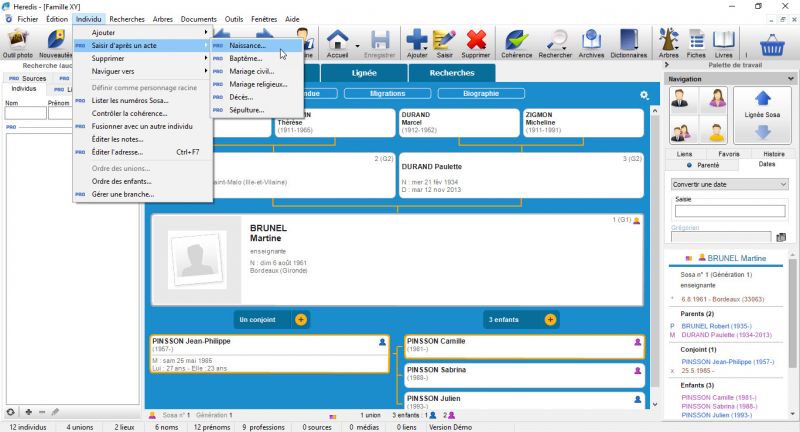Click the Saisie date input field
800x432 pixels.
730,211
